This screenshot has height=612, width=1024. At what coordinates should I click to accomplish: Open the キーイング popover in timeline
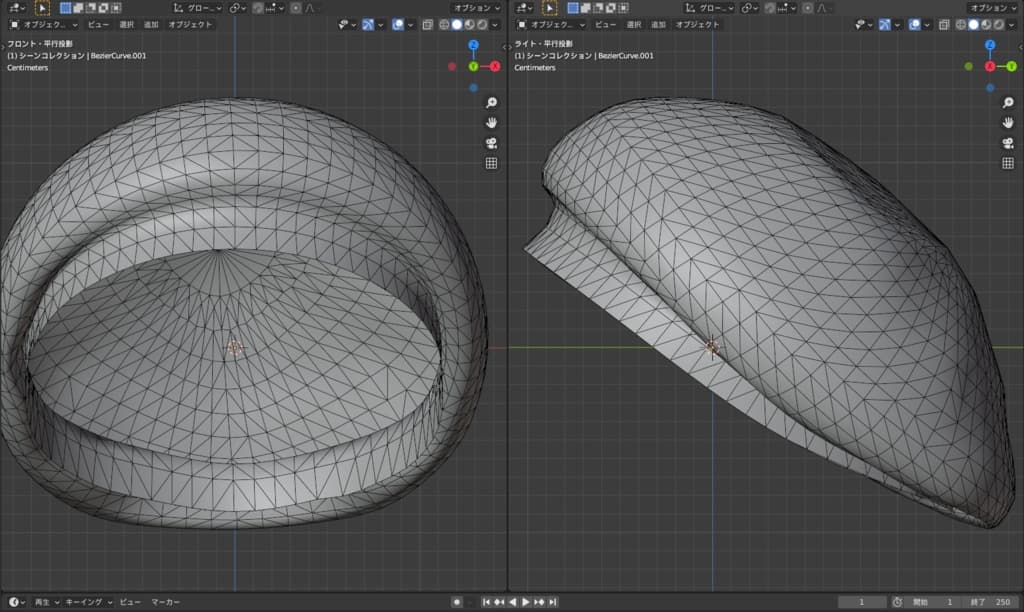tap(88, 602)
